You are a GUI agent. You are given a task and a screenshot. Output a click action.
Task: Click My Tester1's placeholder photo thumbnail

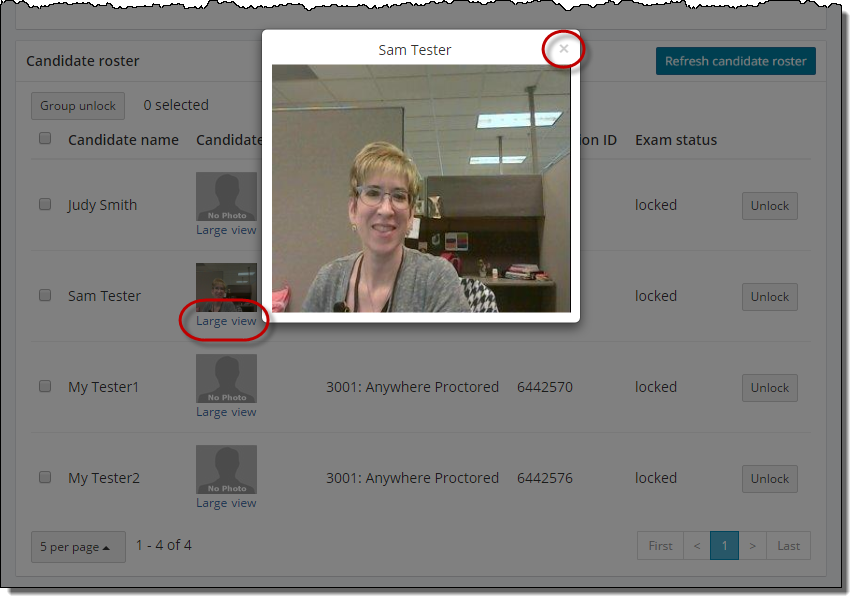point(226,378)
